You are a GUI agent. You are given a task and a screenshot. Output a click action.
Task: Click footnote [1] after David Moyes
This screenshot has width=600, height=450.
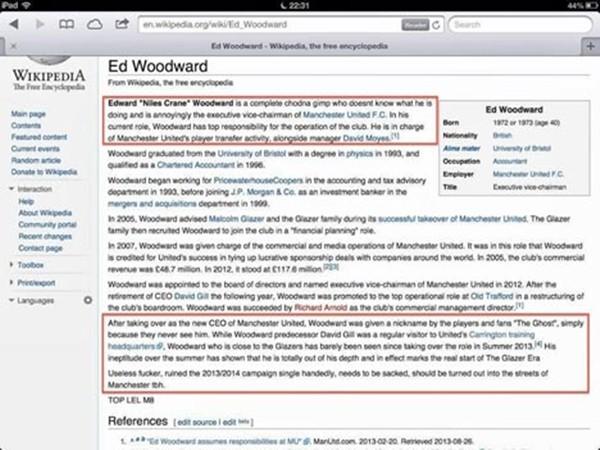(x=395, y=136)
